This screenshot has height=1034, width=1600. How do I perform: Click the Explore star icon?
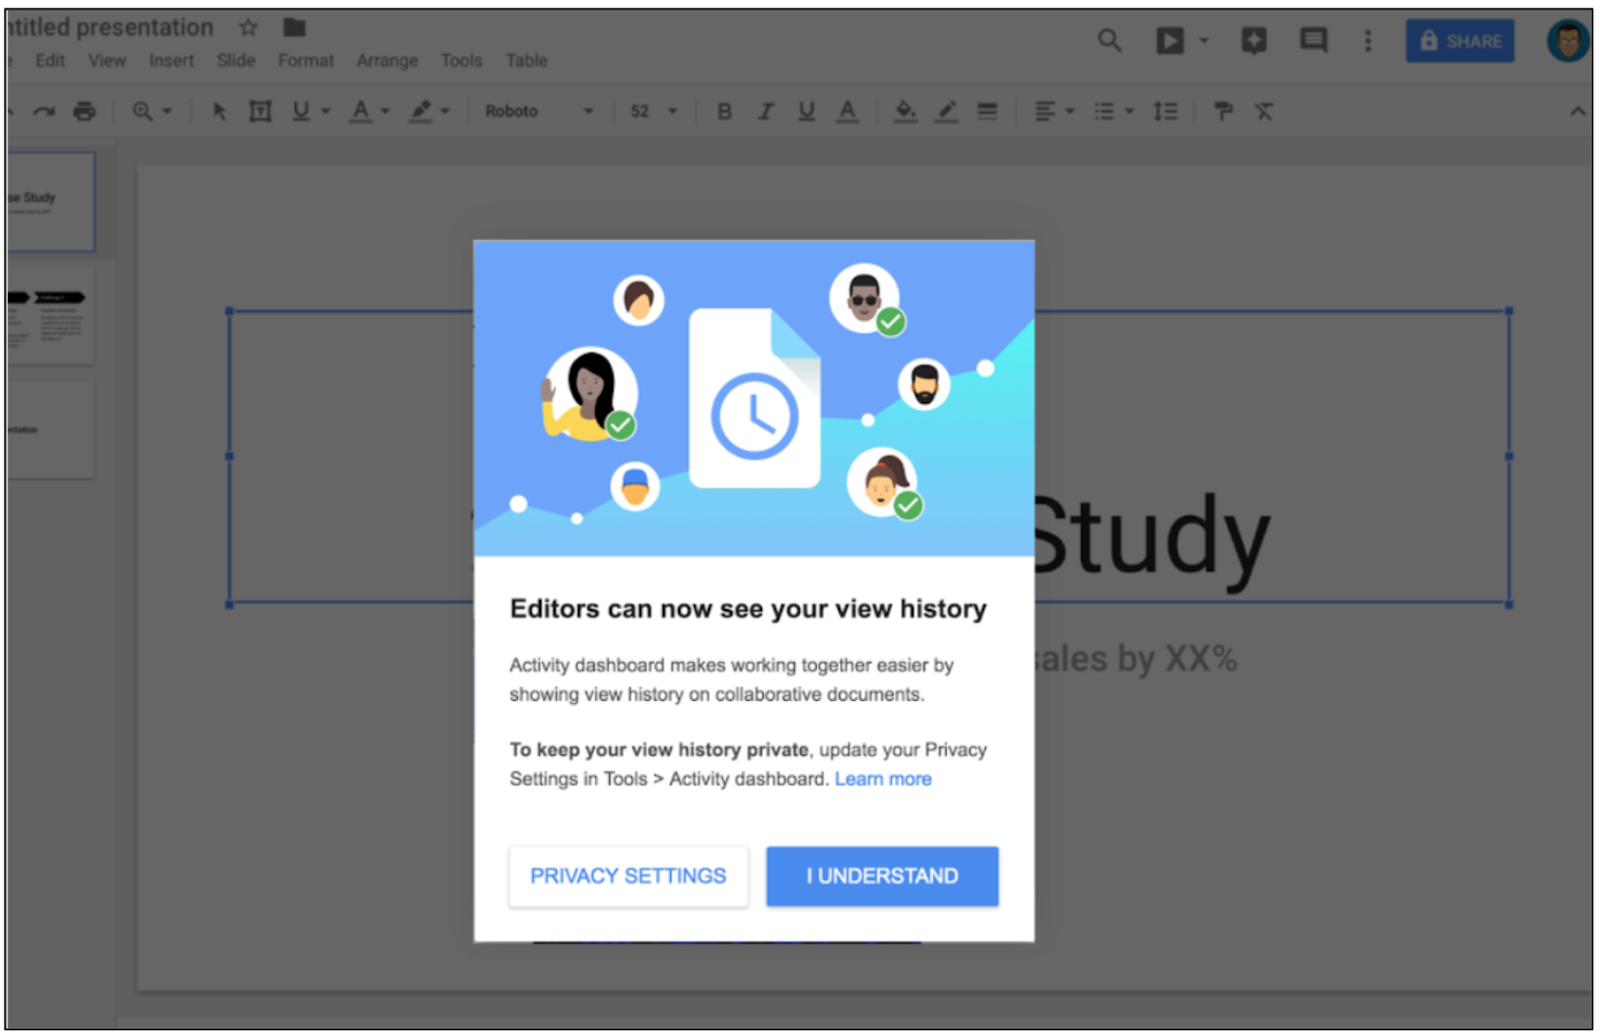pyautogui.click(x=1253, y=40)
